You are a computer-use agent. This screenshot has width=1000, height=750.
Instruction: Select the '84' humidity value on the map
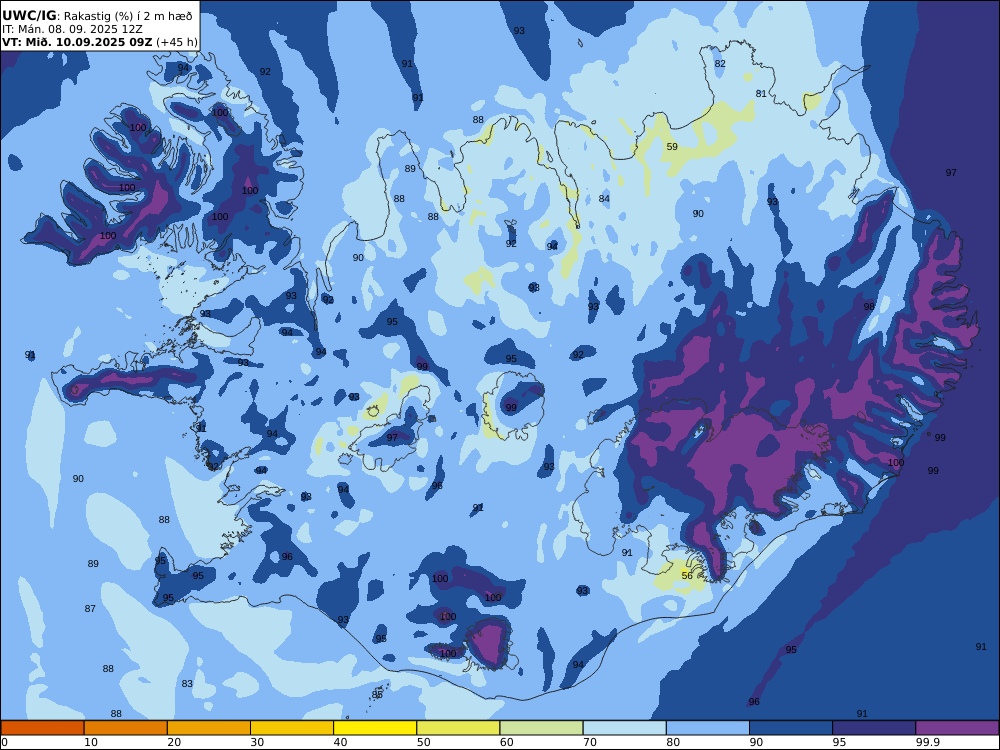[604, 199]
